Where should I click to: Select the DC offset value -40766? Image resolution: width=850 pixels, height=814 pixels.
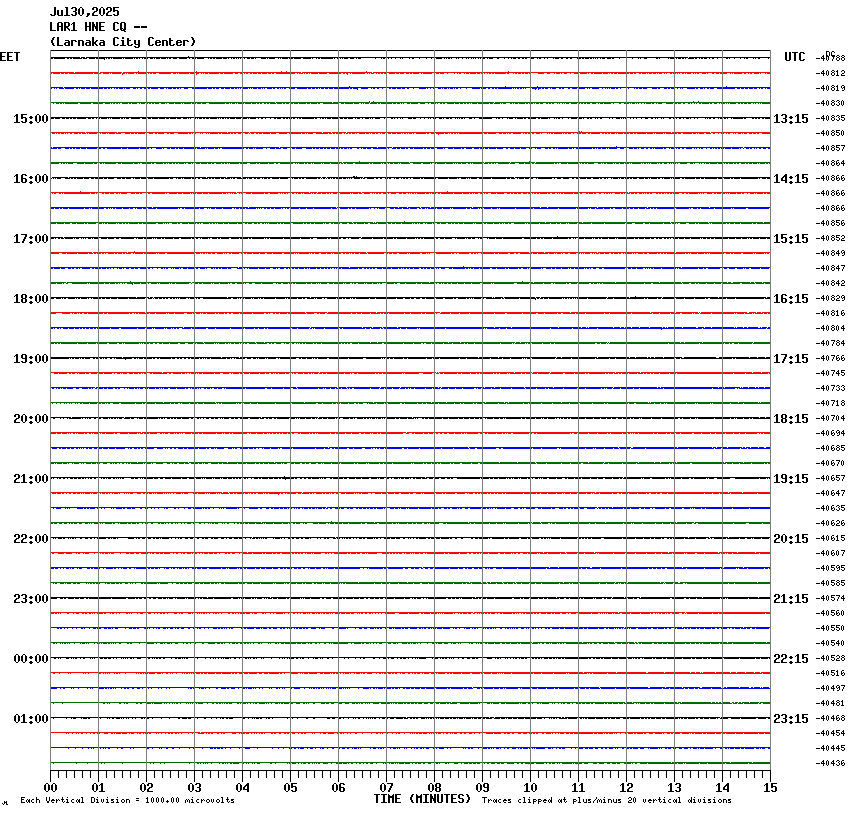(x=830, y=358)
